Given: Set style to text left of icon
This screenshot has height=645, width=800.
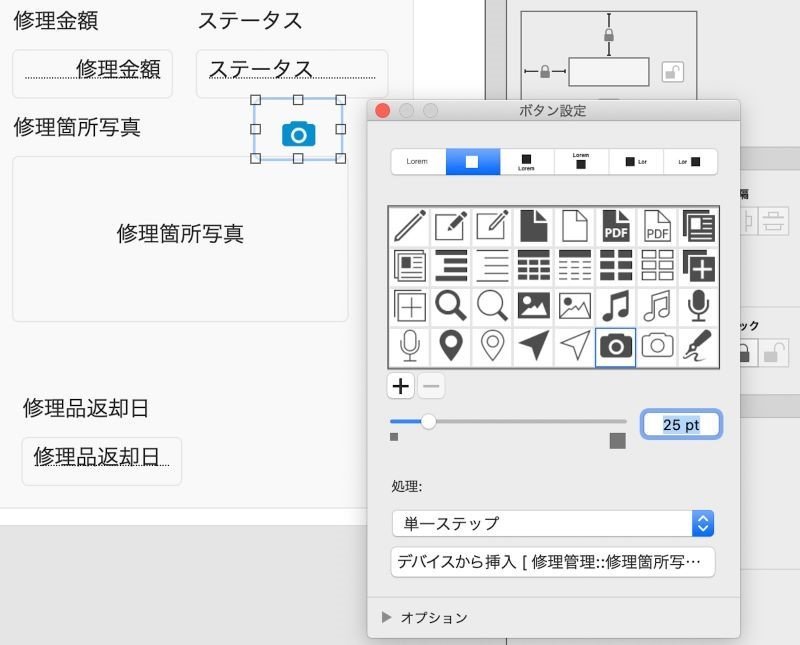Looking at the screenshot, I should (x=690, y=162).
